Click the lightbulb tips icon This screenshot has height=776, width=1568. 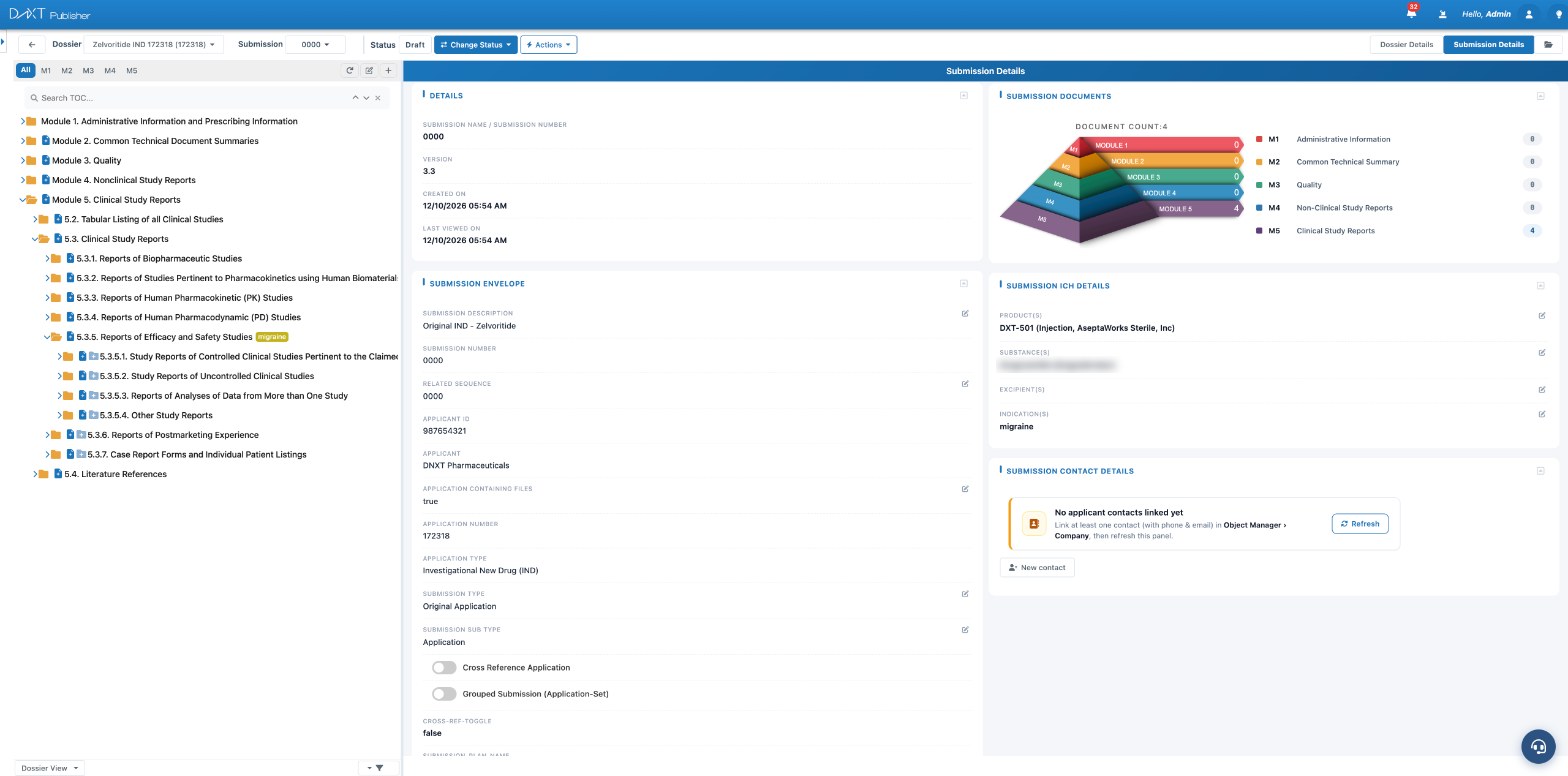tap(1560, 14)
